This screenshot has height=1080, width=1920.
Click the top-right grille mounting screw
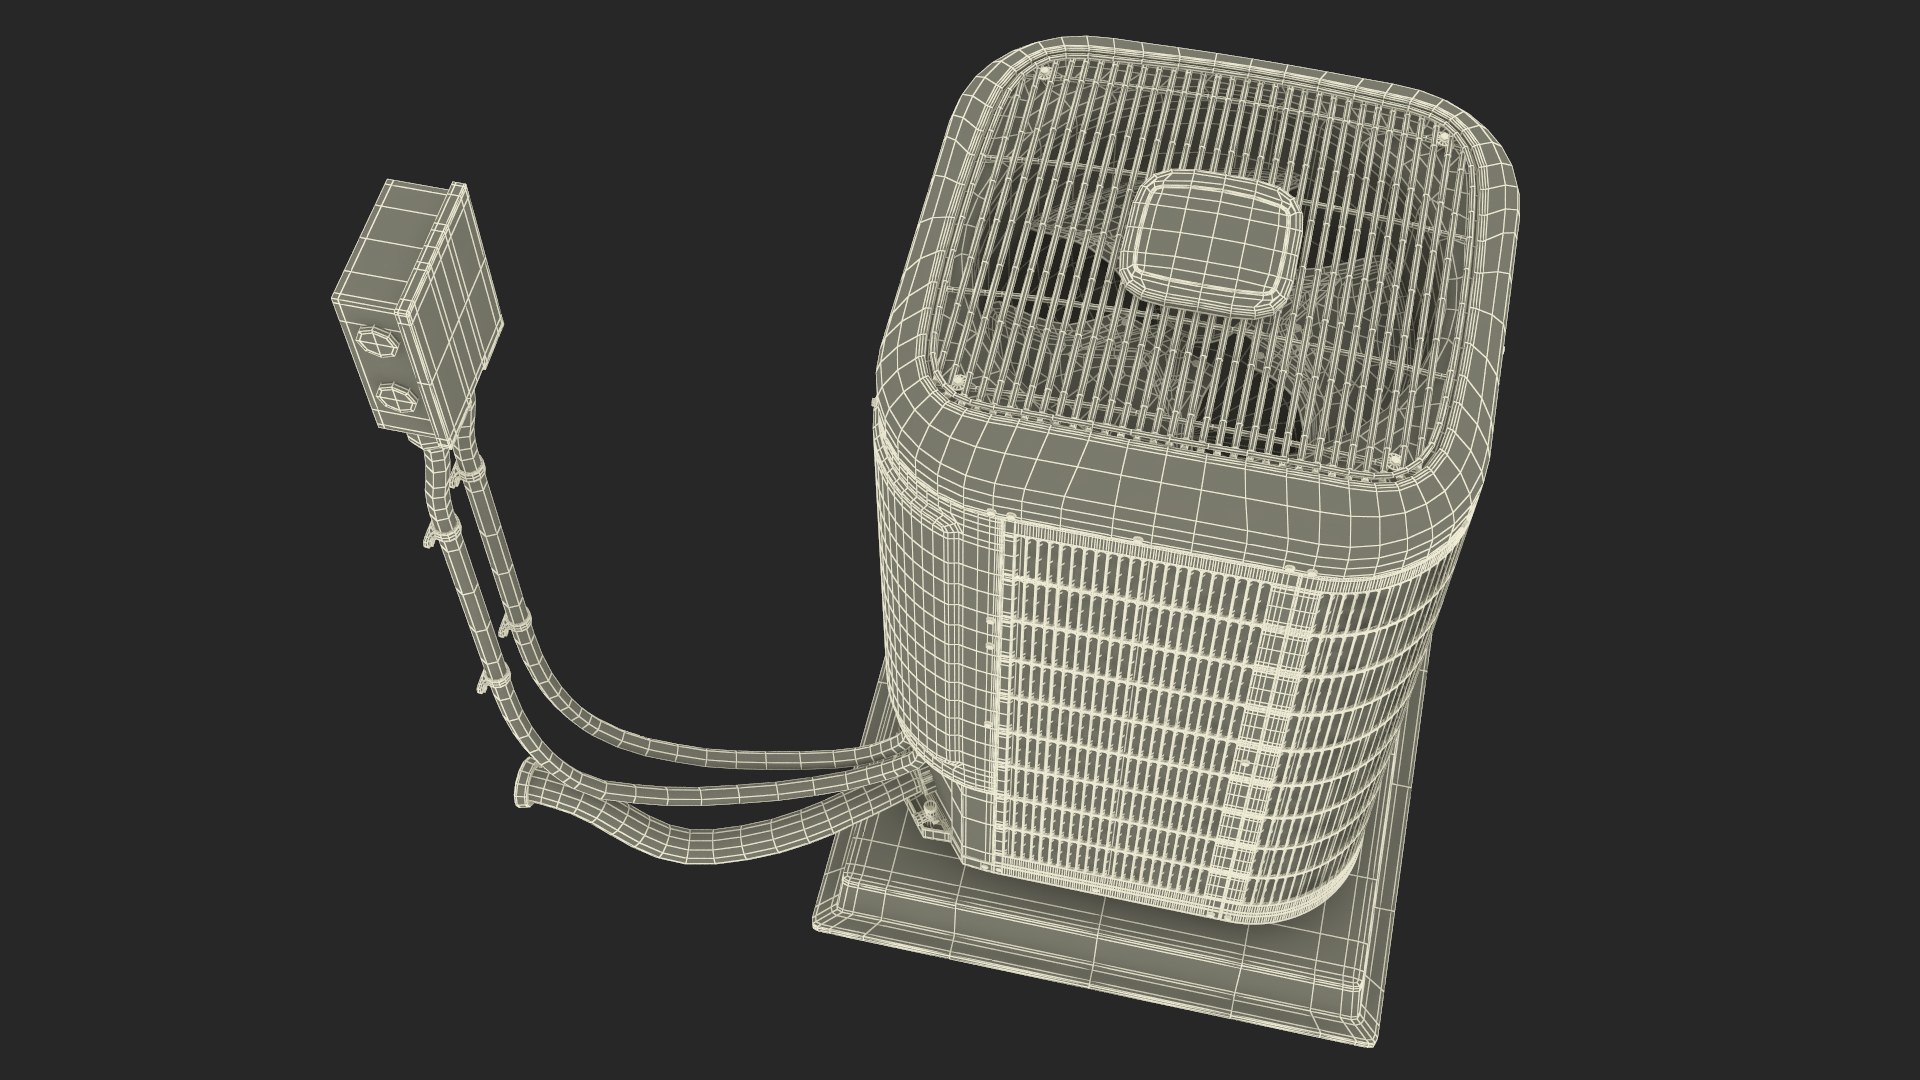coord(1443,137)
